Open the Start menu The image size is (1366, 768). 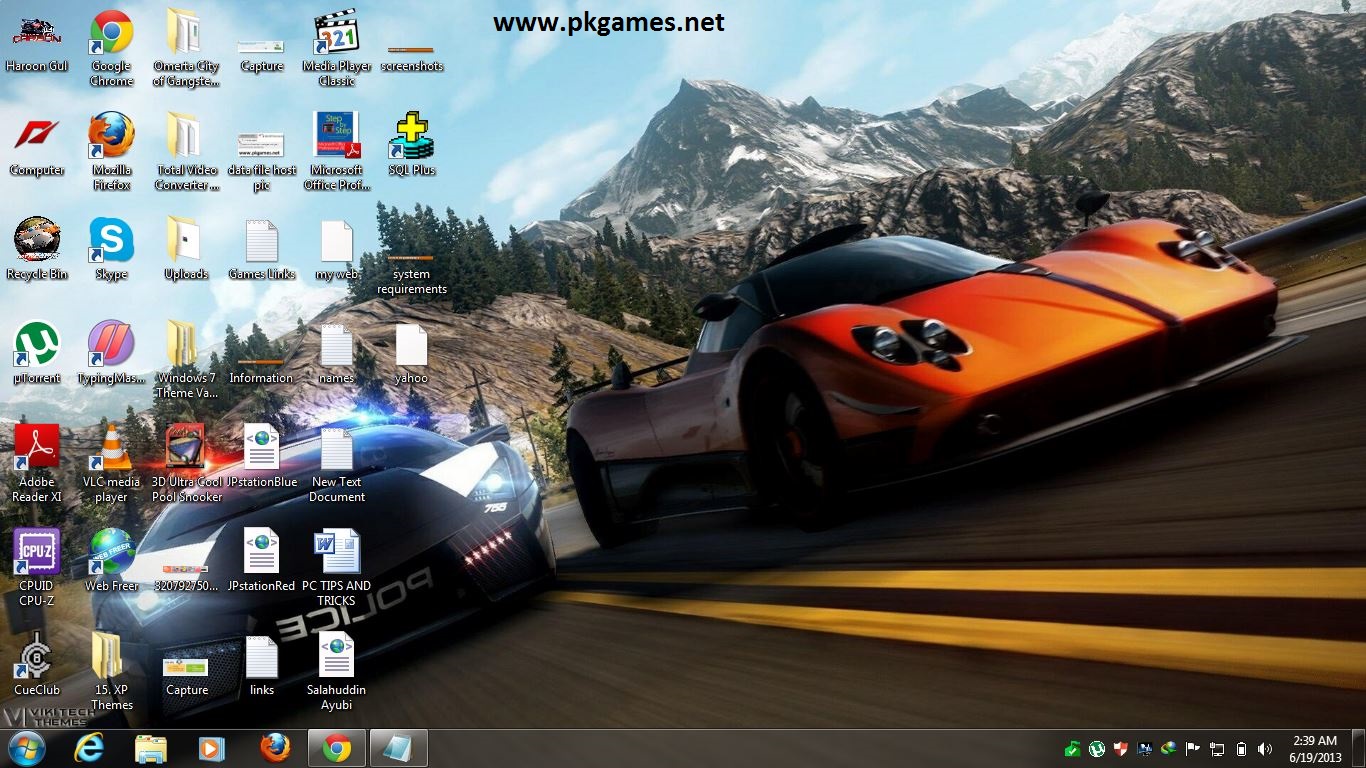click(x=25, y=747)
